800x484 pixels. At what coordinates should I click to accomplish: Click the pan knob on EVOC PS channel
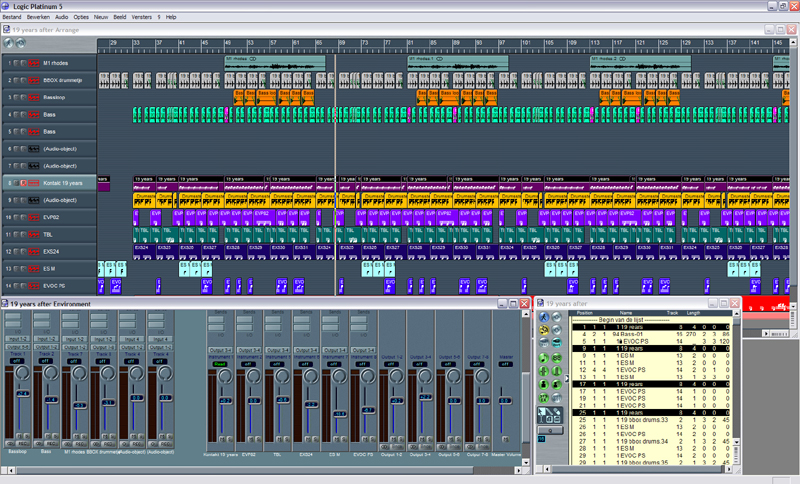point(367,376)
